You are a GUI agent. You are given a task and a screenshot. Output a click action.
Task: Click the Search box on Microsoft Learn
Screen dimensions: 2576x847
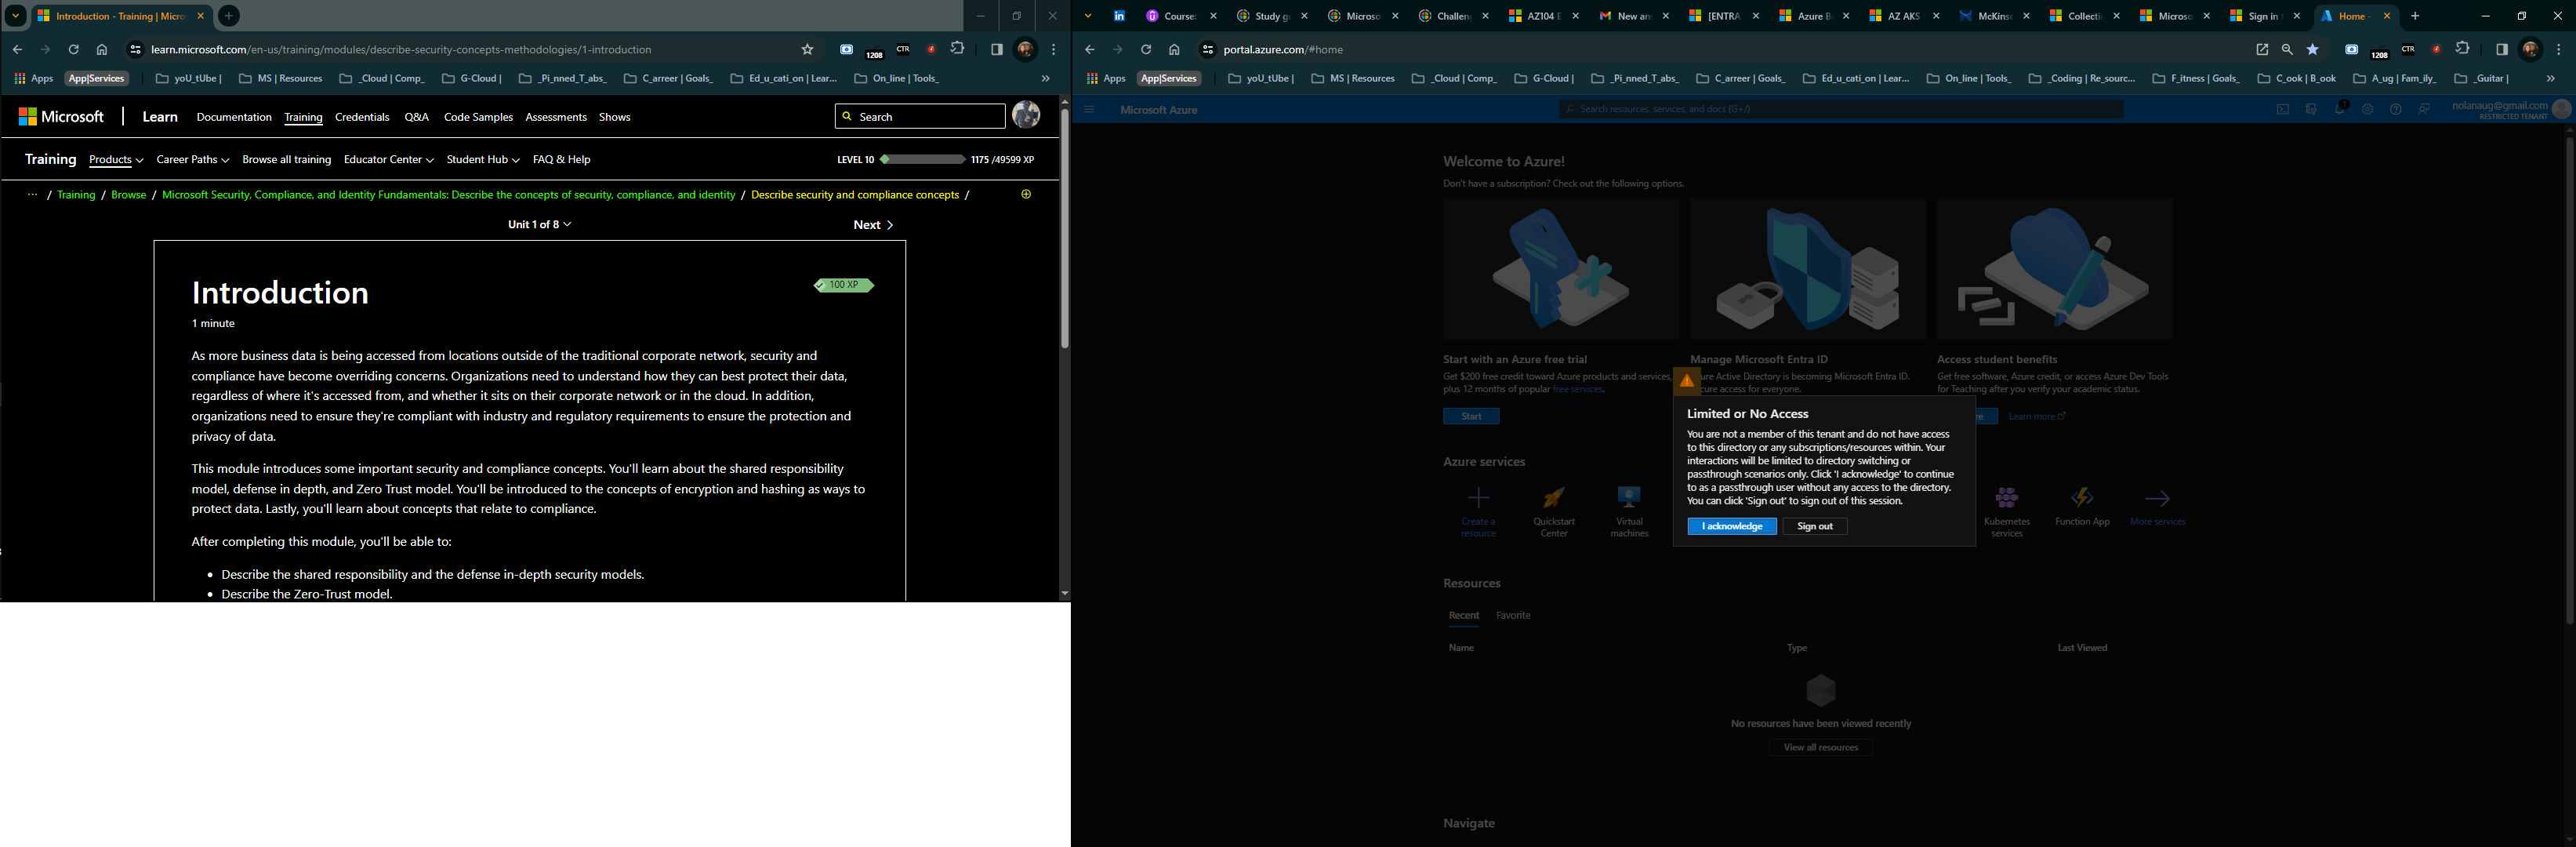pos(920,117)
